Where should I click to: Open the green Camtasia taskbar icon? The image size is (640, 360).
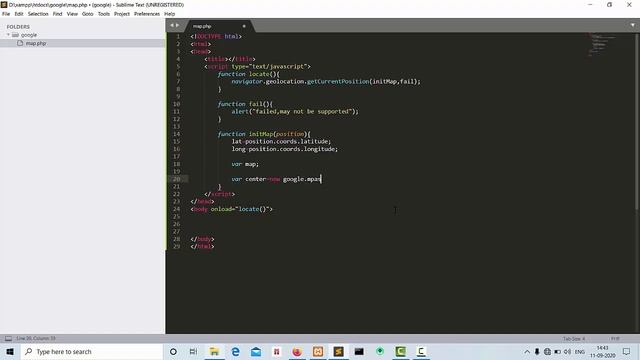(400, 351)
